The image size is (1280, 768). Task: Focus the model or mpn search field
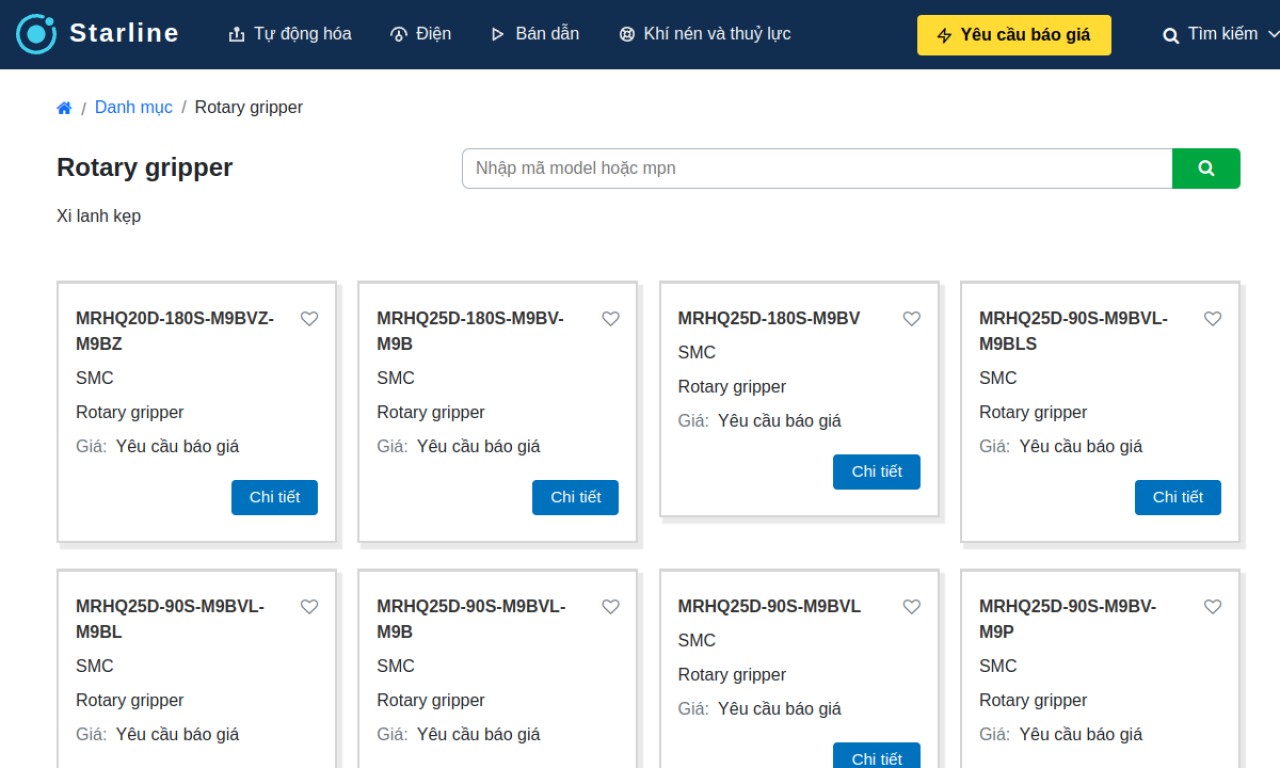tap(817, 168)
